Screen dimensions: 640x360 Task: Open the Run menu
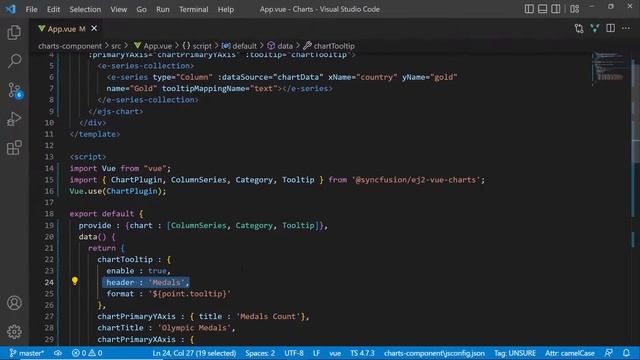click(162, 9)
